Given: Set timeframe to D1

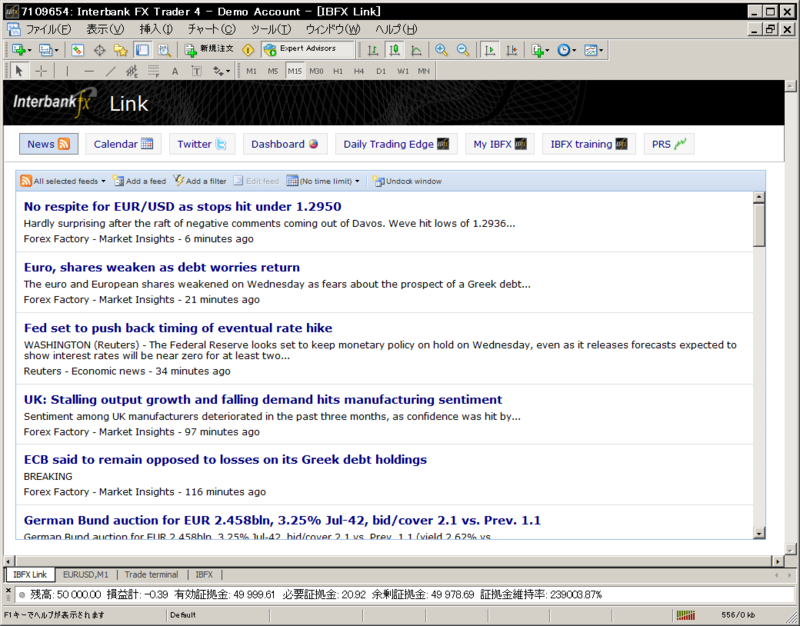Looking at the screenshot, I should click(381, 71).
